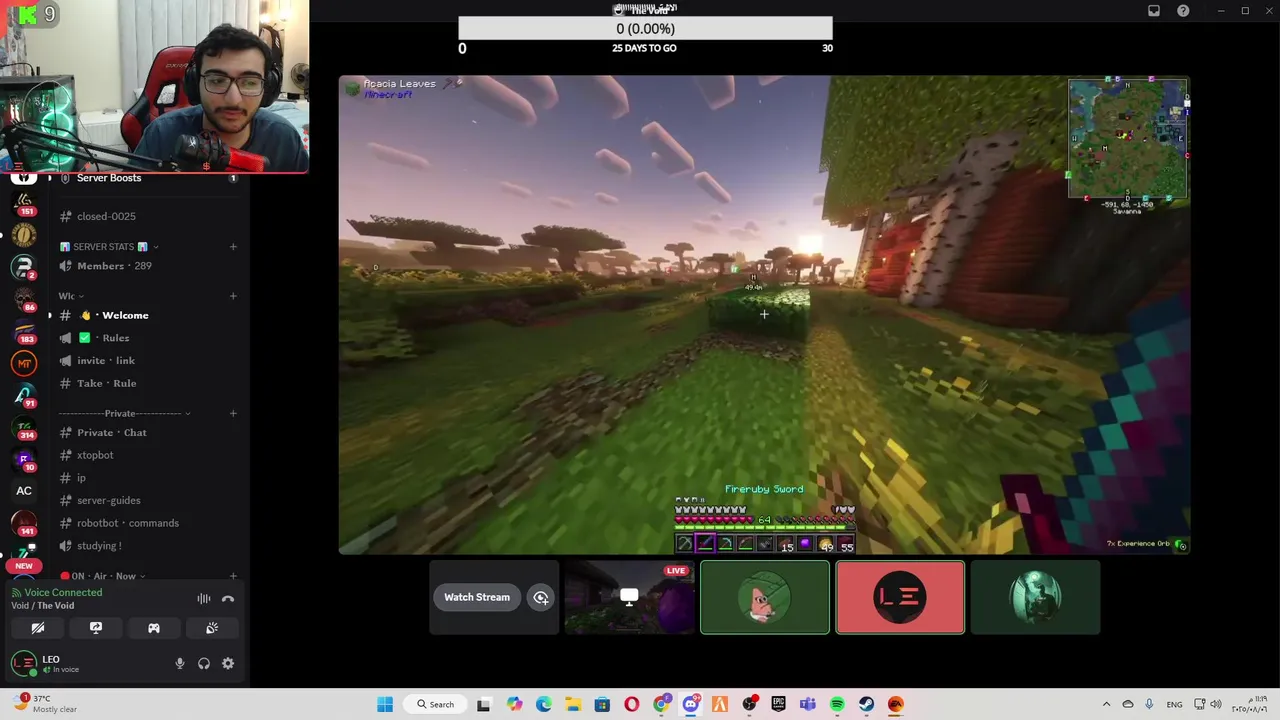The image size is (1280, 720).
Task: Open Discord User Settings gear
Action: tap(228, 663)
